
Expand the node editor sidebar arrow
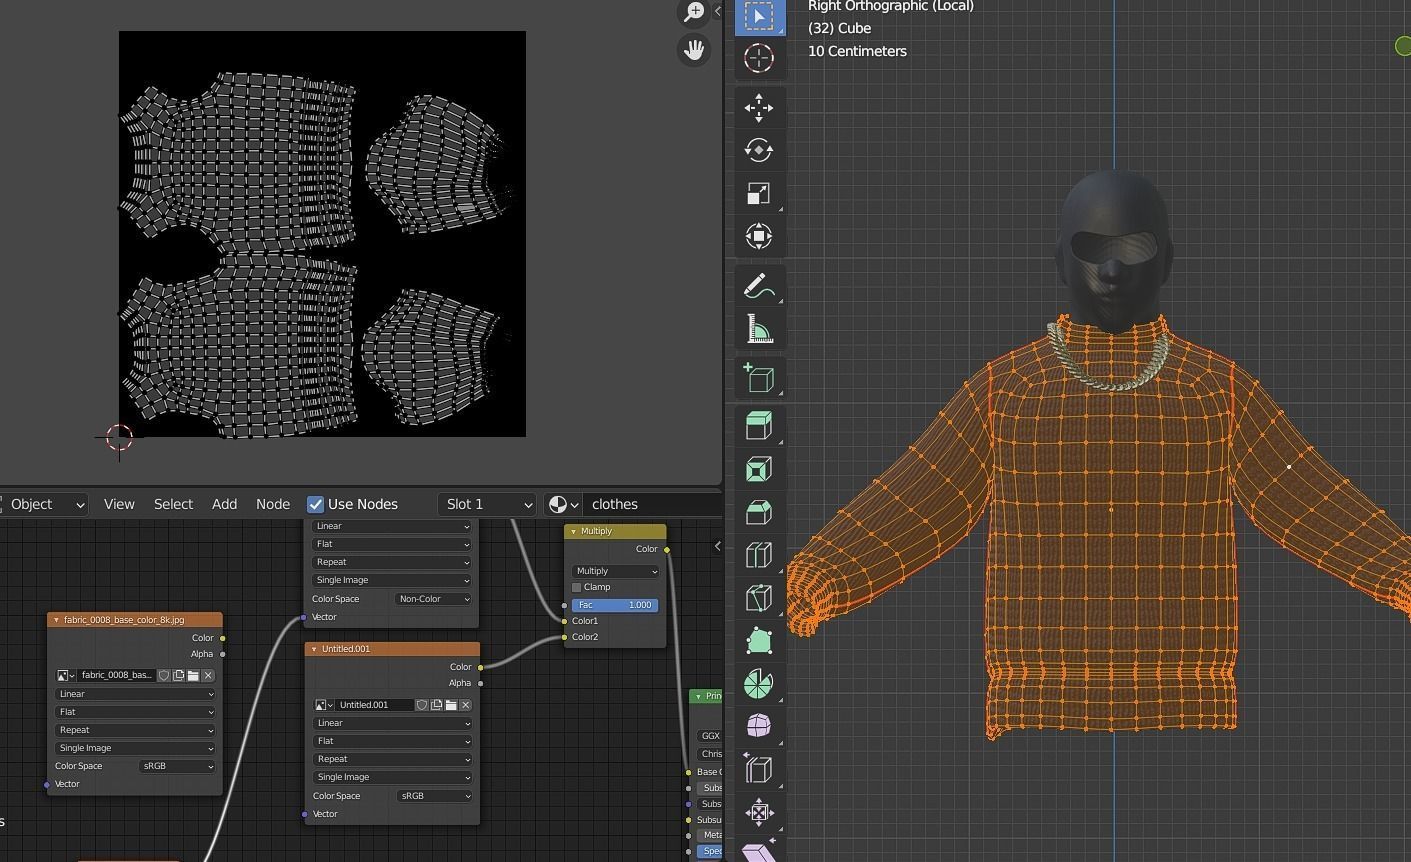(717, 546)
